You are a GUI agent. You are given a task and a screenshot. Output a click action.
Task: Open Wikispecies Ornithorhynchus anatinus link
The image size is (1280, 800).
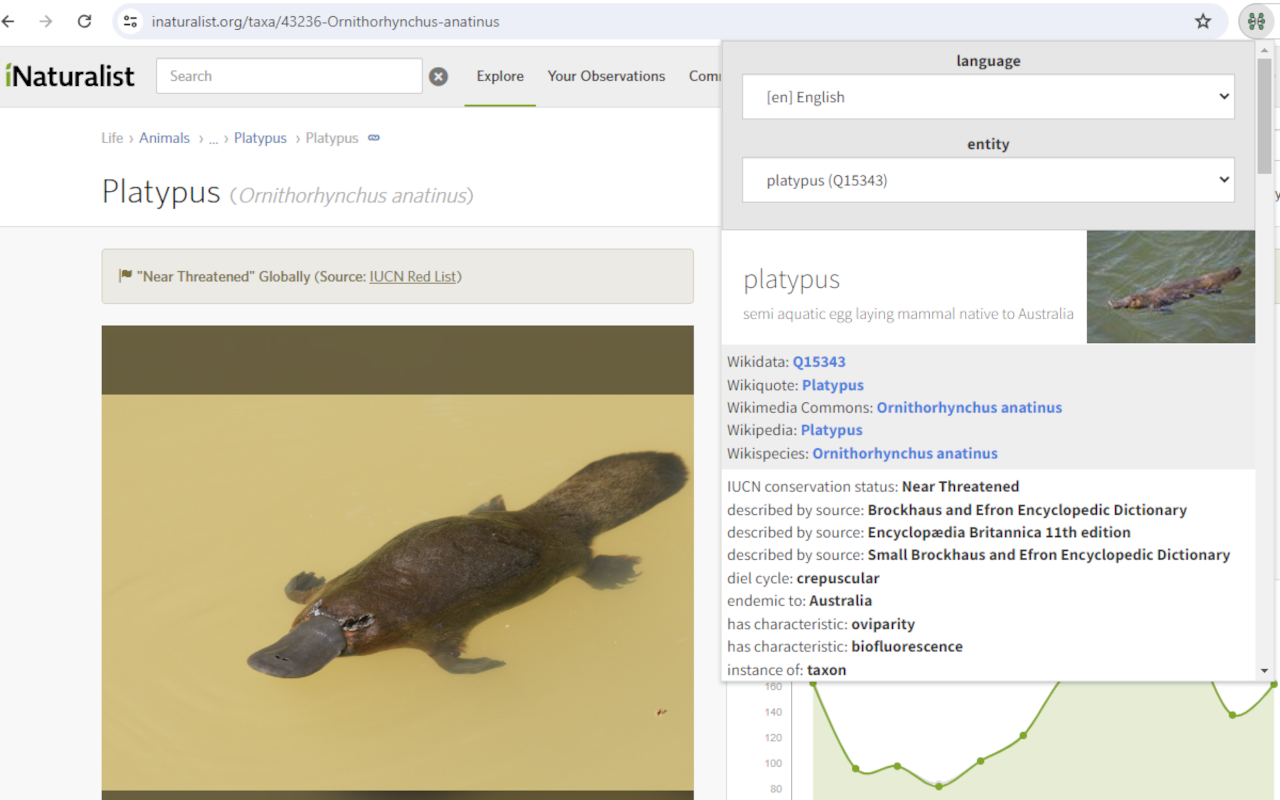tap(904, 453)
